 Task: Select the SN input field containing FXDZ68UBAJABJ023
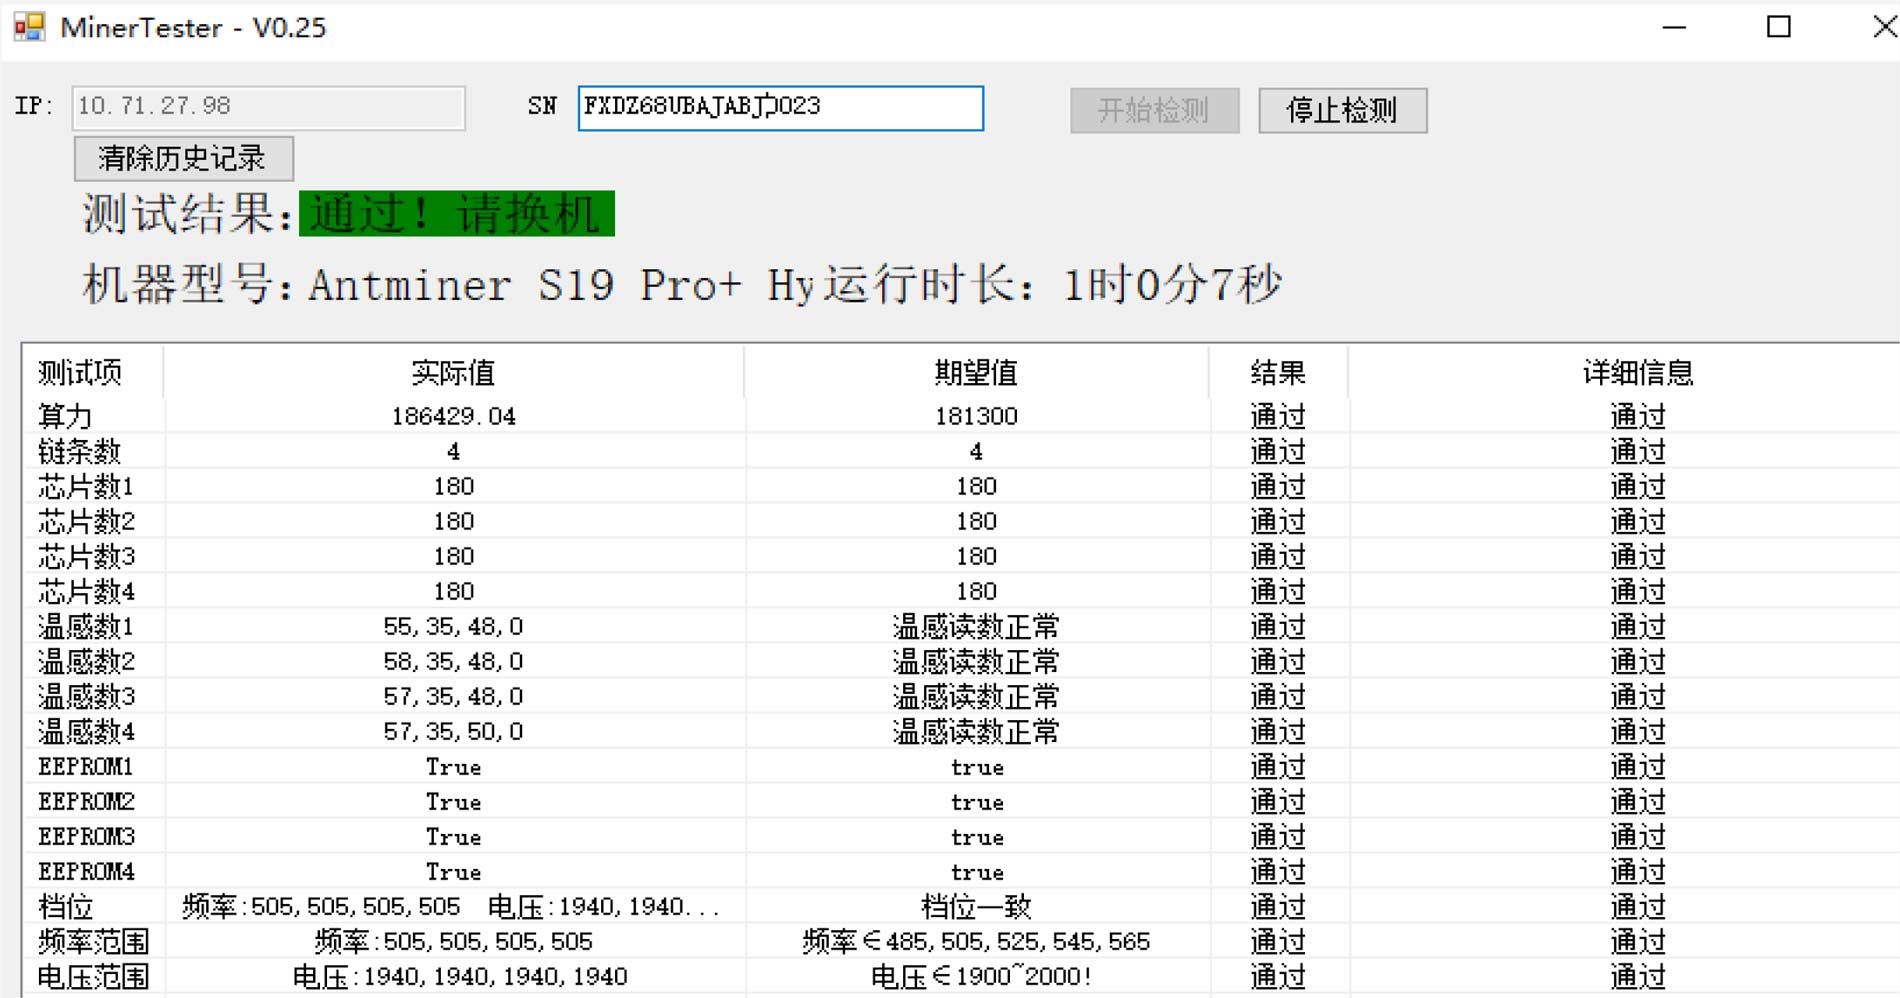point(780,108)
